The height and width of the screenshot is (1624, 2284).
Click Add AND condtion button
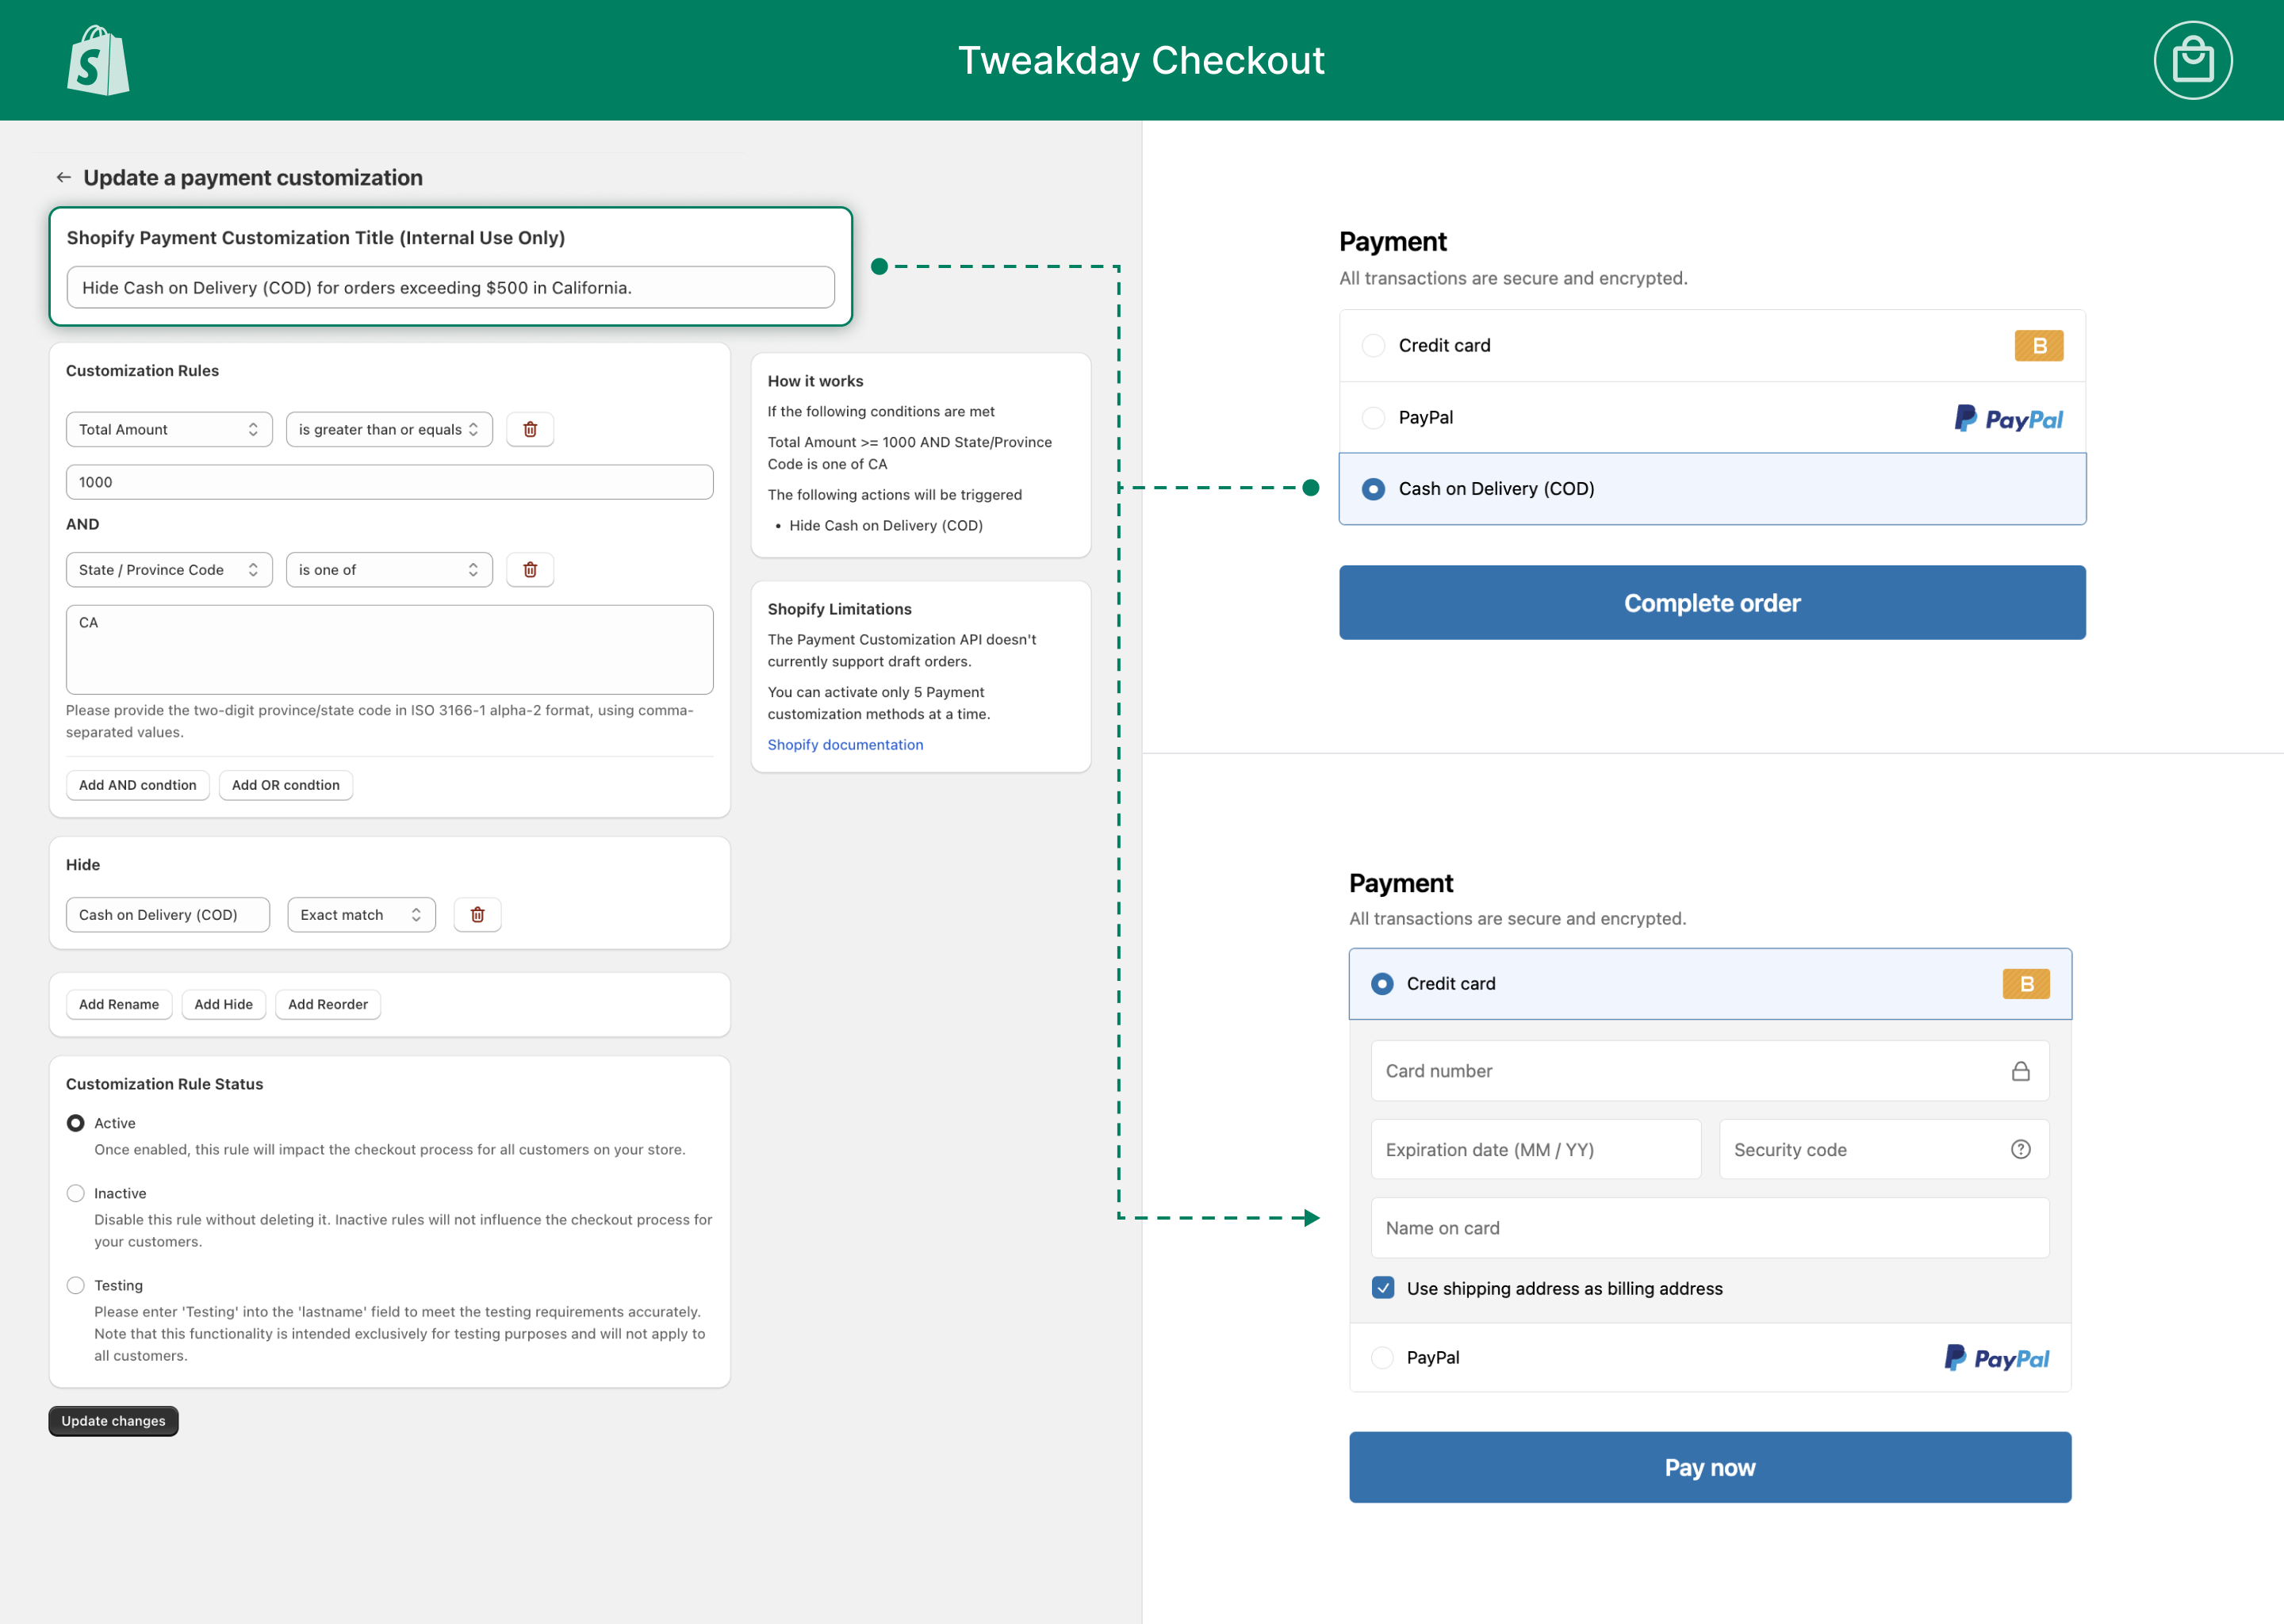138,785
